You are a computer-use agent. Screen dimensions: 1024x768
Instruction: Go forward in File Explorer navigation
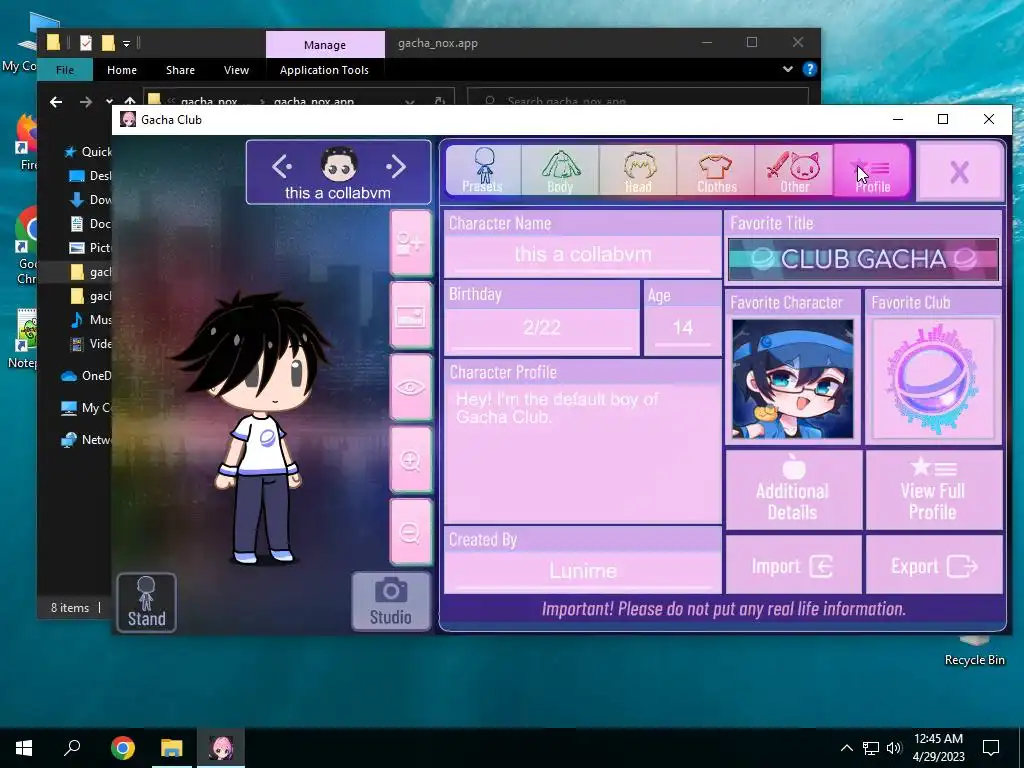point(86,102)
